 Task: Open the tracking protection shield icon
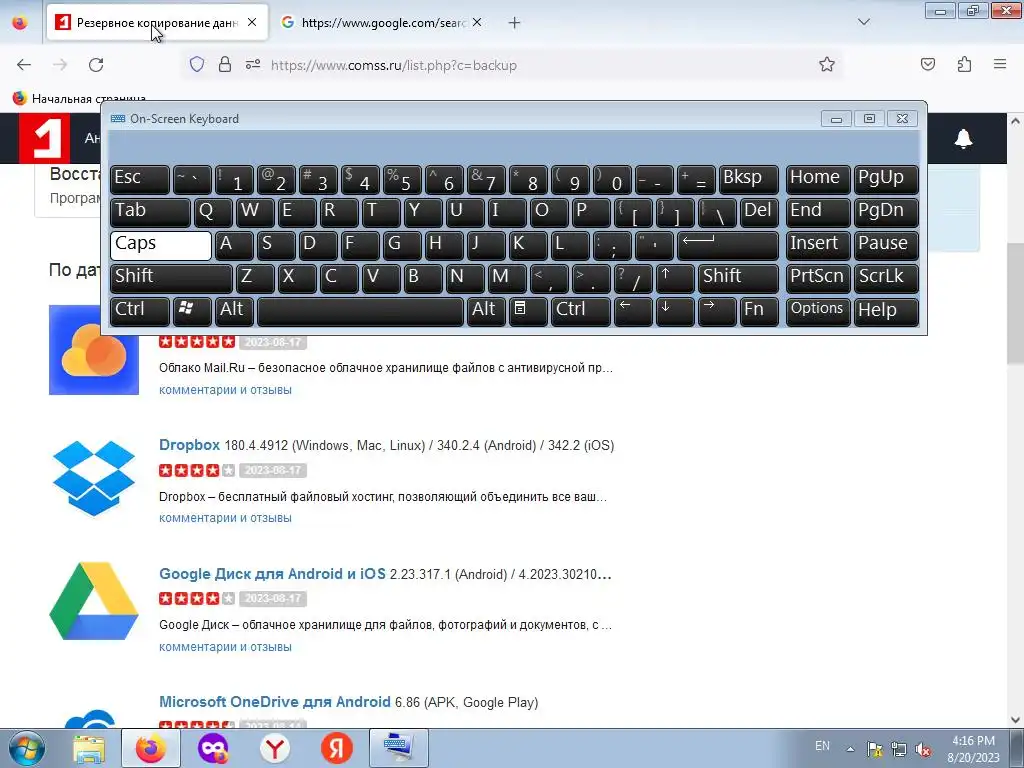click(197, 64)
